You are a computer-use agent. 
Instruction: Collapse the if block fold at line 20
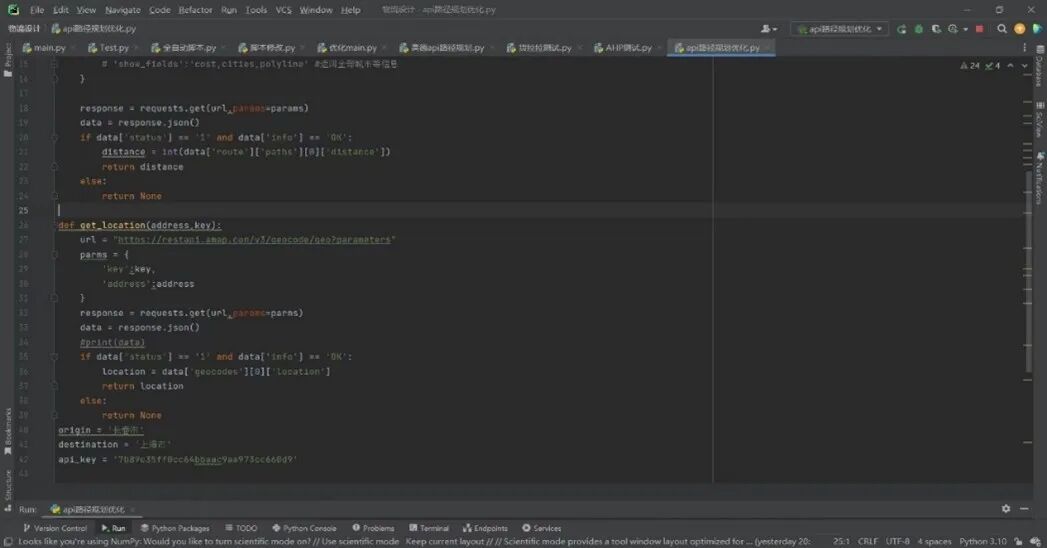[55, 138]
